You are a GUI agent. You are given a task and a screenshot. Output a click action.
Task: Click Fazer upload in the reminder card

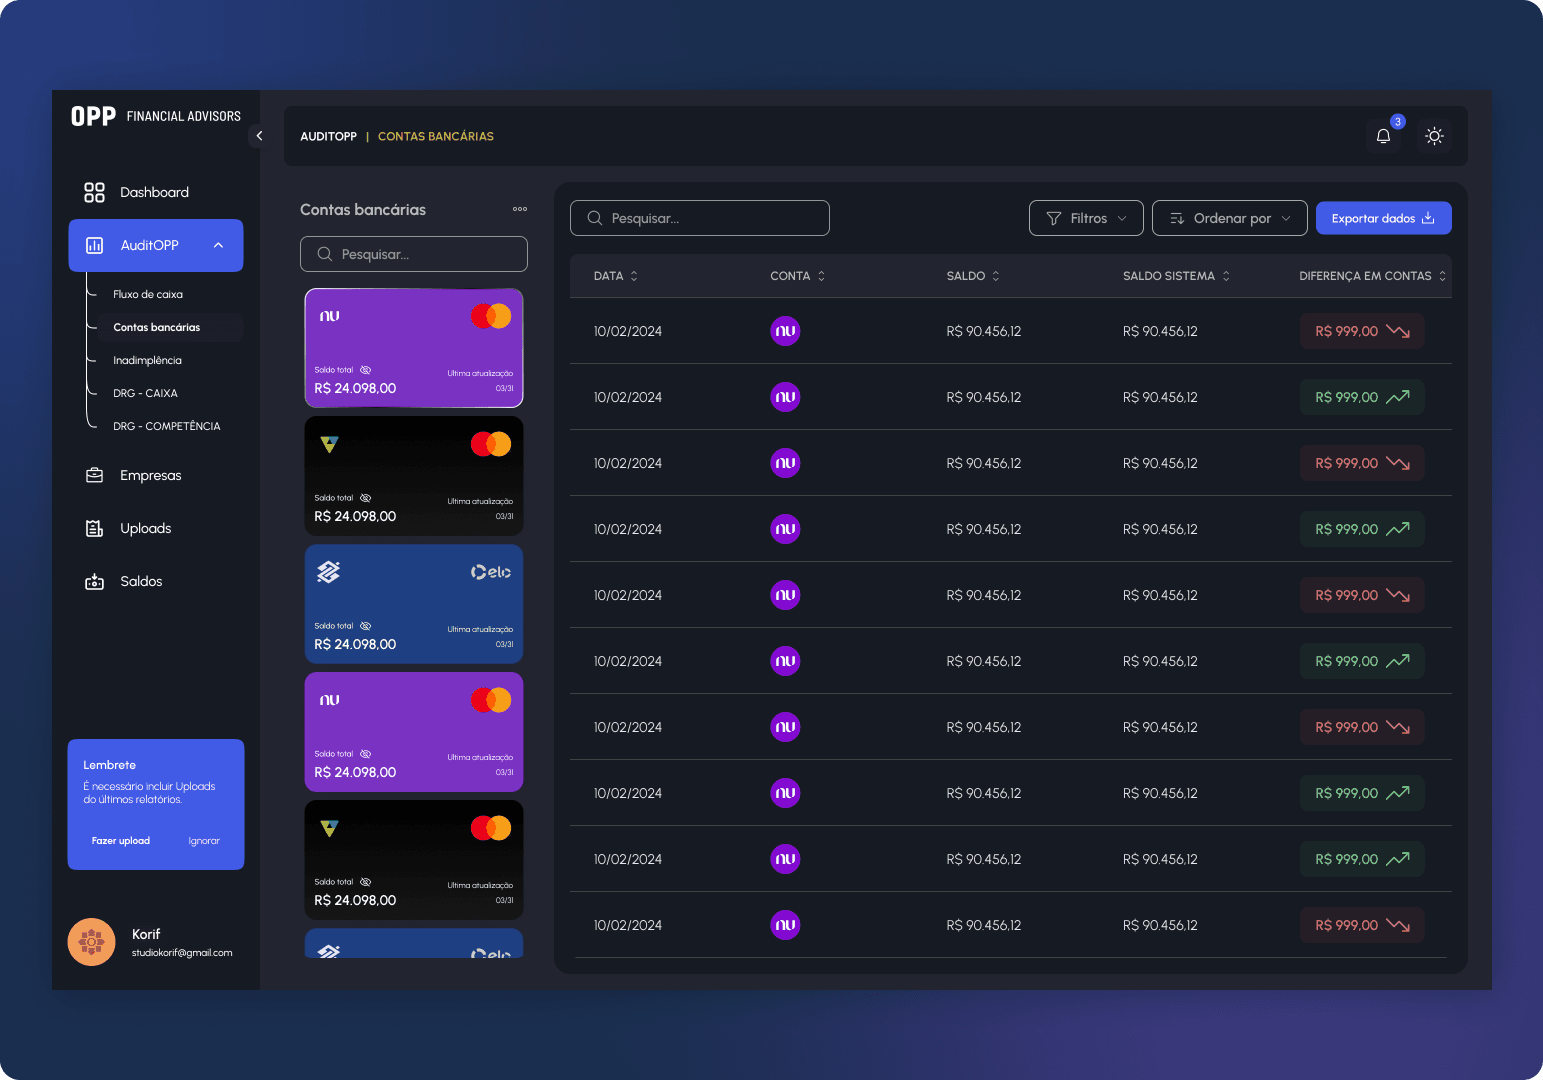click(121, 841)
